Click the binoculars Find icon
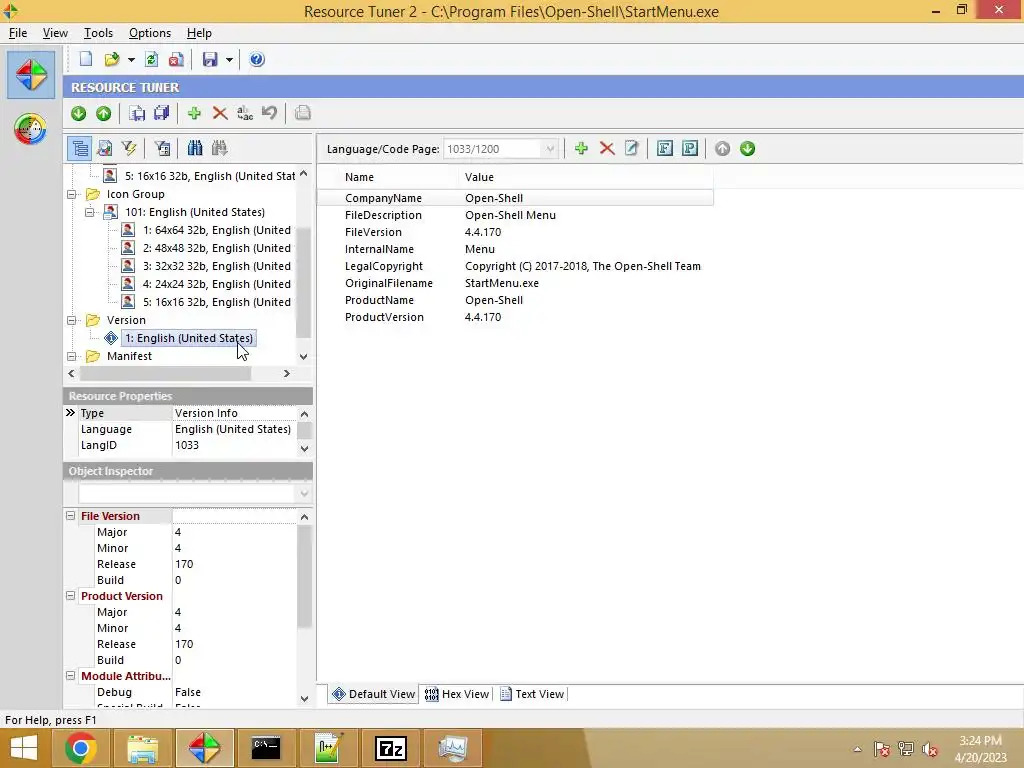The width and height of the screenshot is (1024, 768). 195,149
